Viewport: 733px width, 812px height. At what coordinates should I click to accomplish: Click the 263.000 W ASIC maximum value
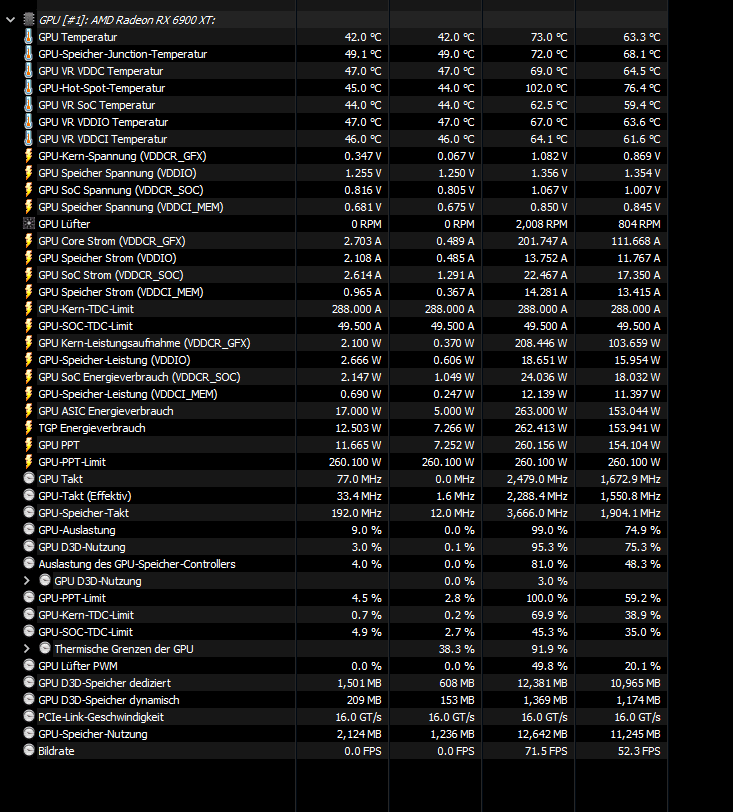tap(541, 411)
